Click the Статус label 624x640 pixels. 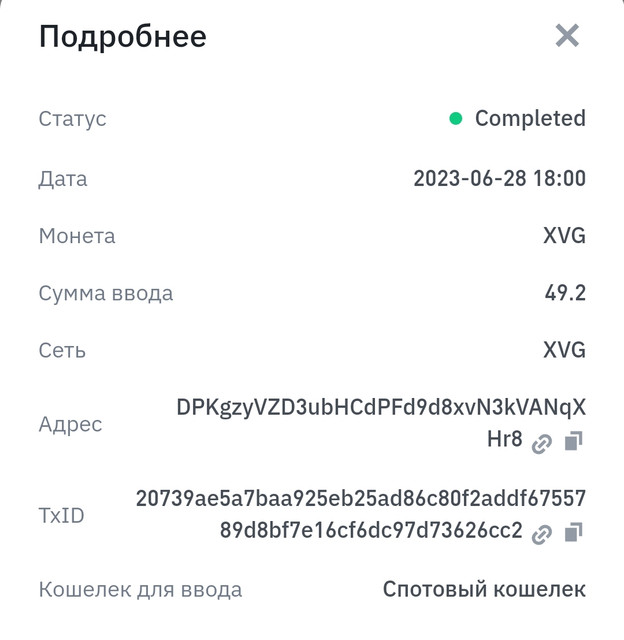click(72, 119)
